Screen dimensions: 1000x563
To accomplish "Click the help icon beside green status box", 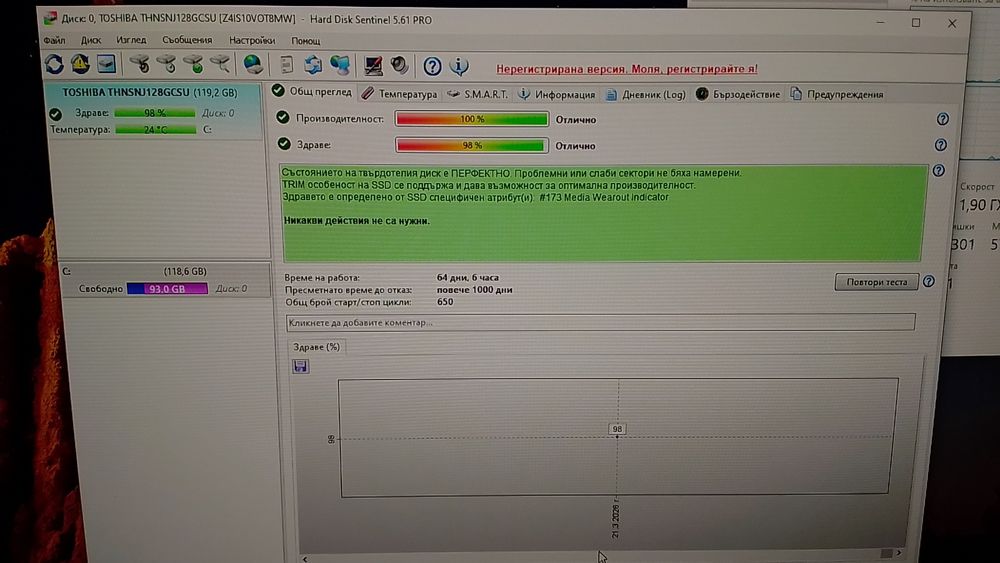I will tap(939, 171).
